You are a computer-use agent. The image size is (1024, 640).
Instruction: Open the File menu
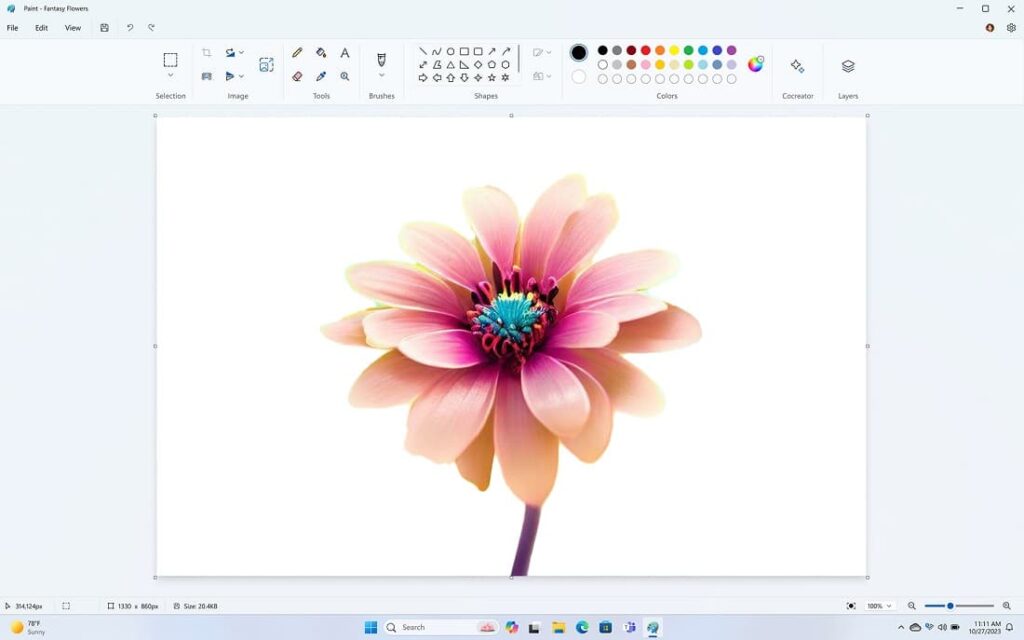[11, 27]
